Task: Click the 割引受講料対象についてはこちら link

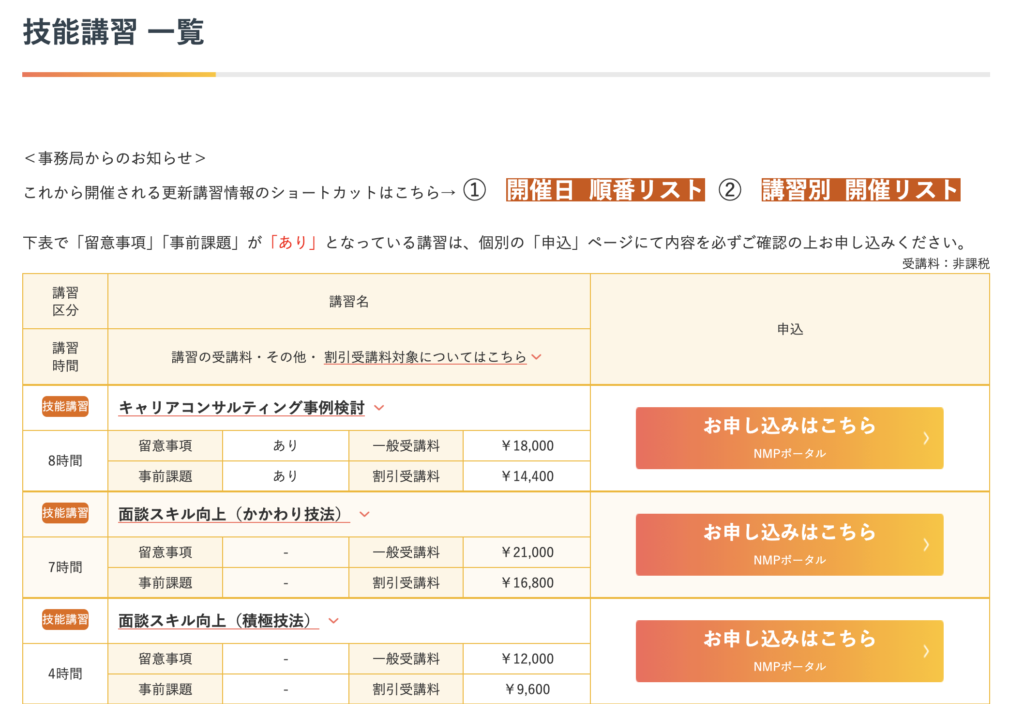Action: point(425,357)
